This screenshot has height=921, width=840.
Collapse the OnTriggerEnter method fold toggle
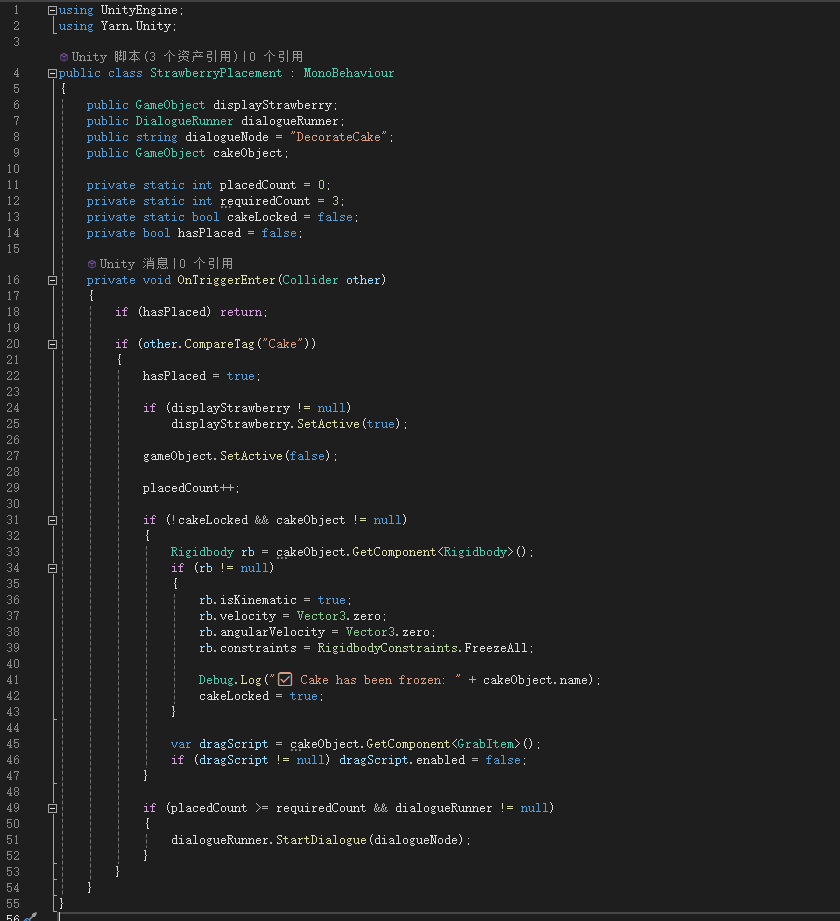pyautogui.click(x=52, y=281)
